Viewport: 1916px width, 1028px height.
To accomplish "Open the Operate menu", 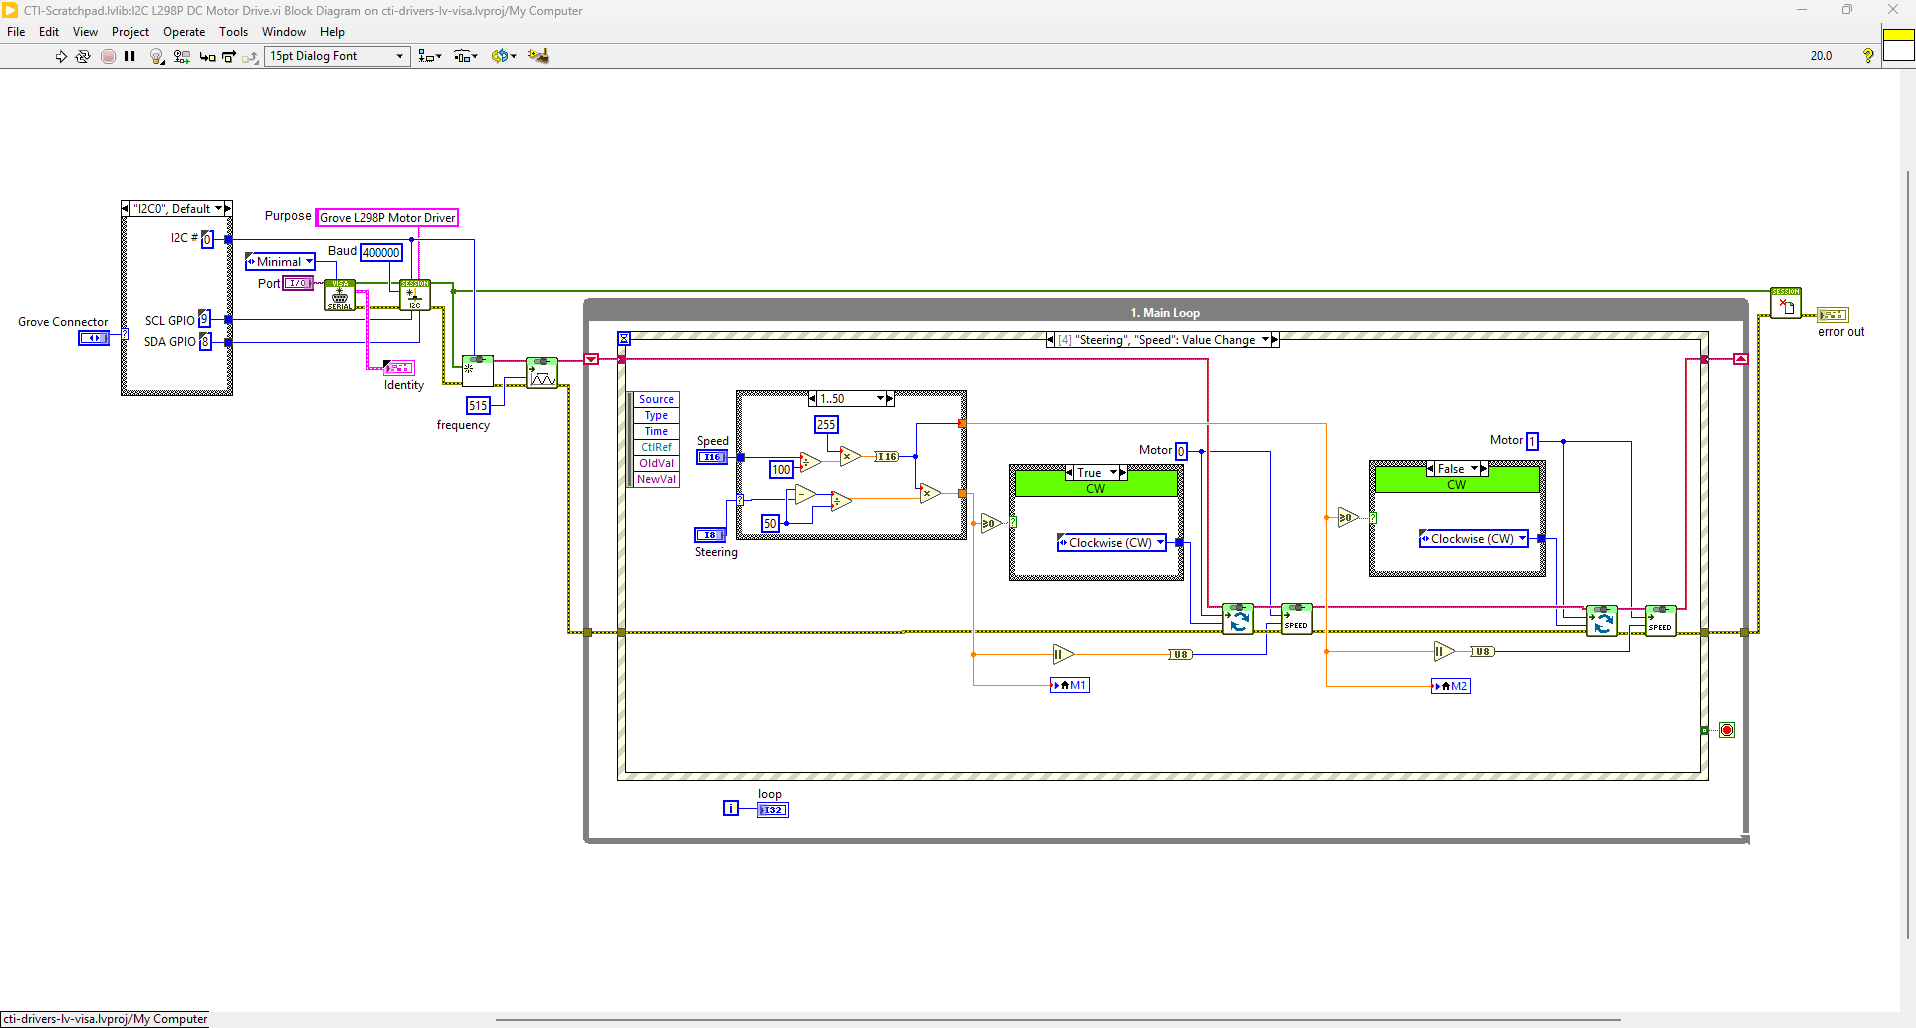I will point(184,32).
